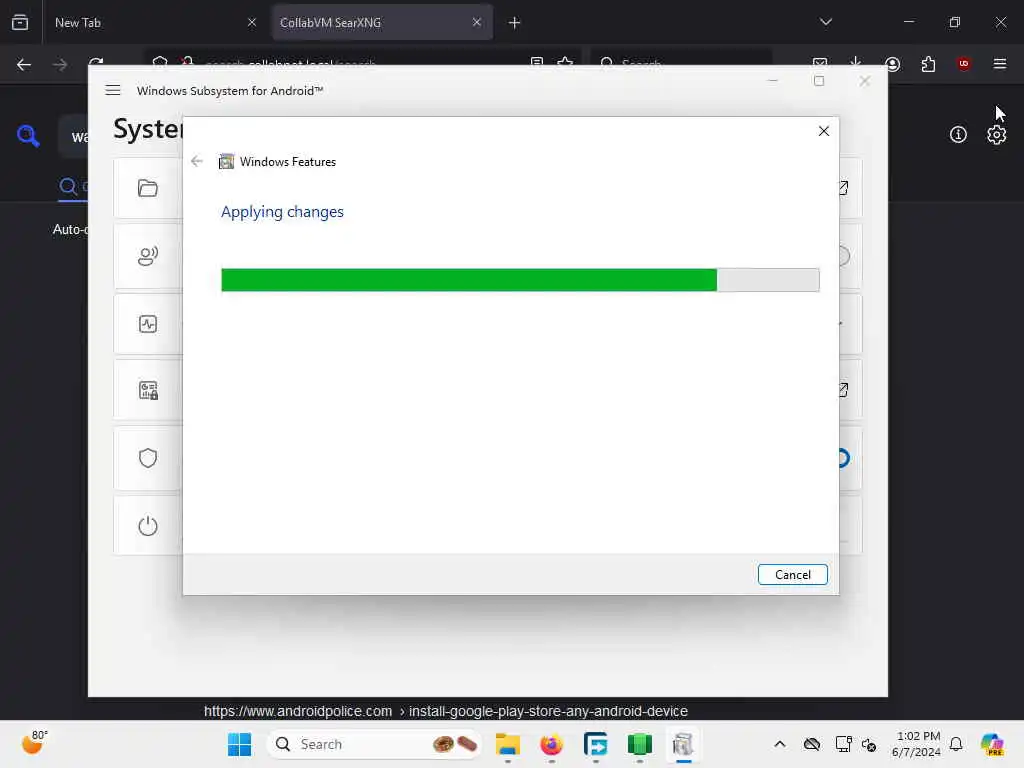Open the Firefox application menu
Viewport: 1024px width, 768px height.
(x=999, y=63)
